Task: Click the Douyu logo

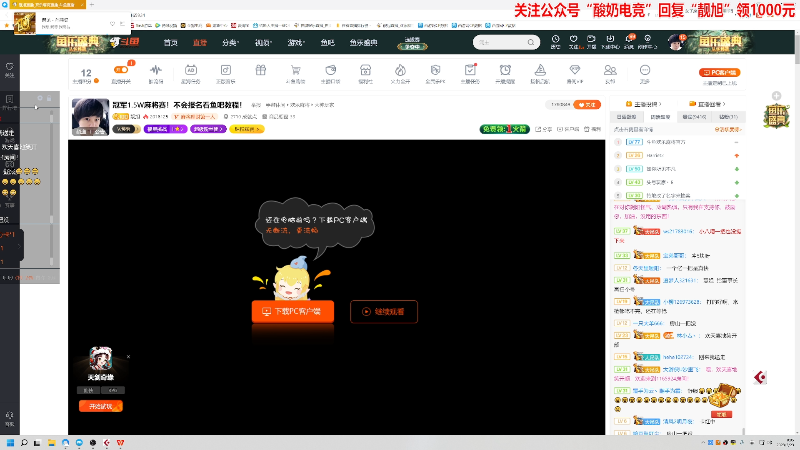Action: [x=124, y=42]
